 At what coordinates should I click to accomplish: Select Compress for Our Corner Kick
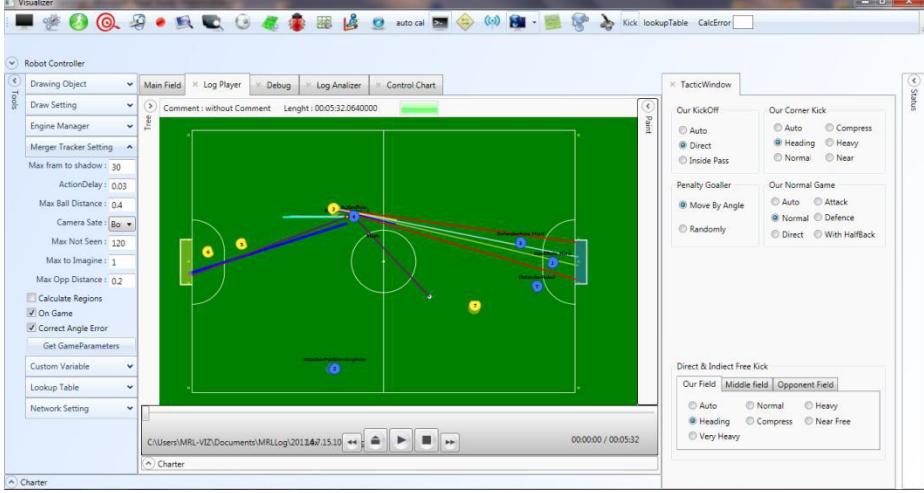[x=830, y=128]
